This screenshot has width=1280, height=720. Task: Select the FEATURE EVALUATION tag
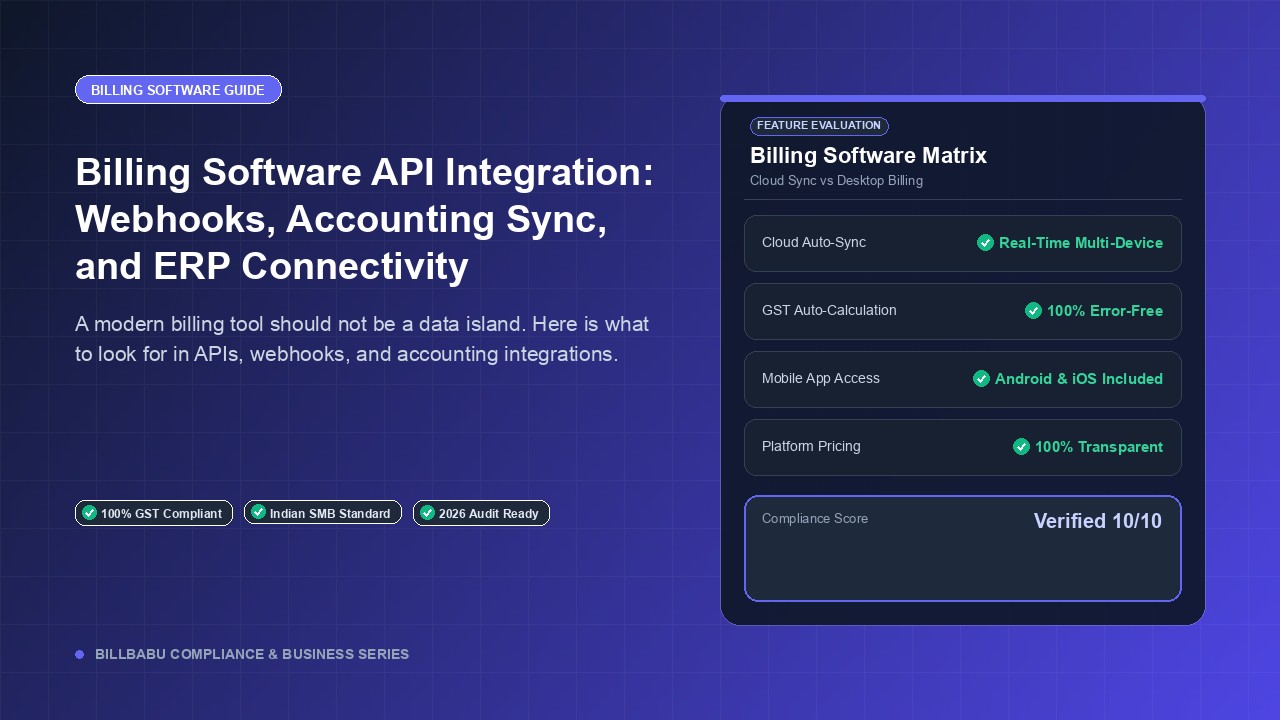click(x=819, y=126)
